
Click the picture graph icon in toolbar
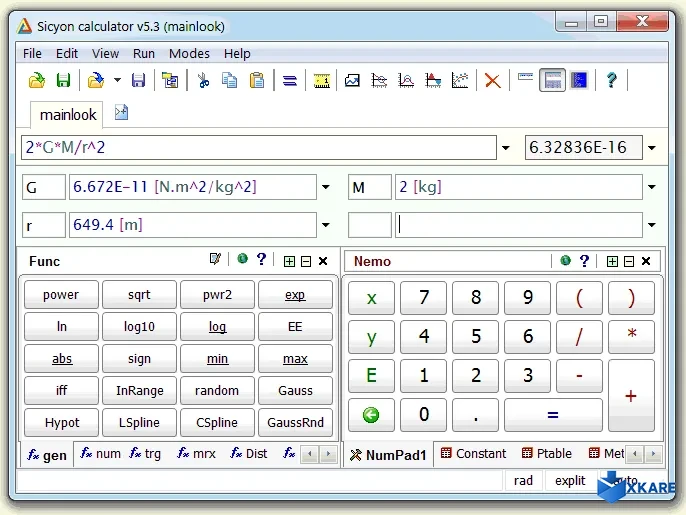352,81
